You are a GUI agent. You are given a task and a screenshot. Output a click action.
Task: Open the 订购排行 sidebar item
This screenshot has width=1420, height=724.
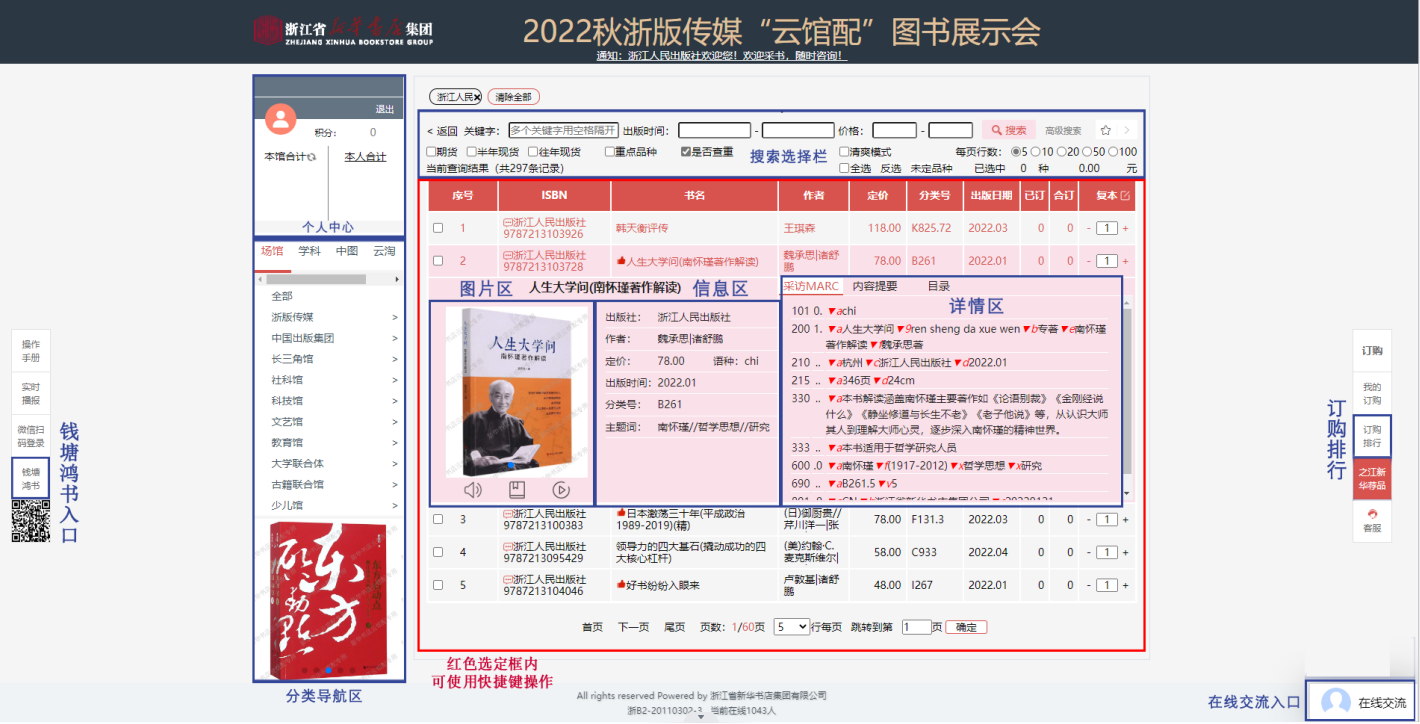click(x=1371, y=436)
